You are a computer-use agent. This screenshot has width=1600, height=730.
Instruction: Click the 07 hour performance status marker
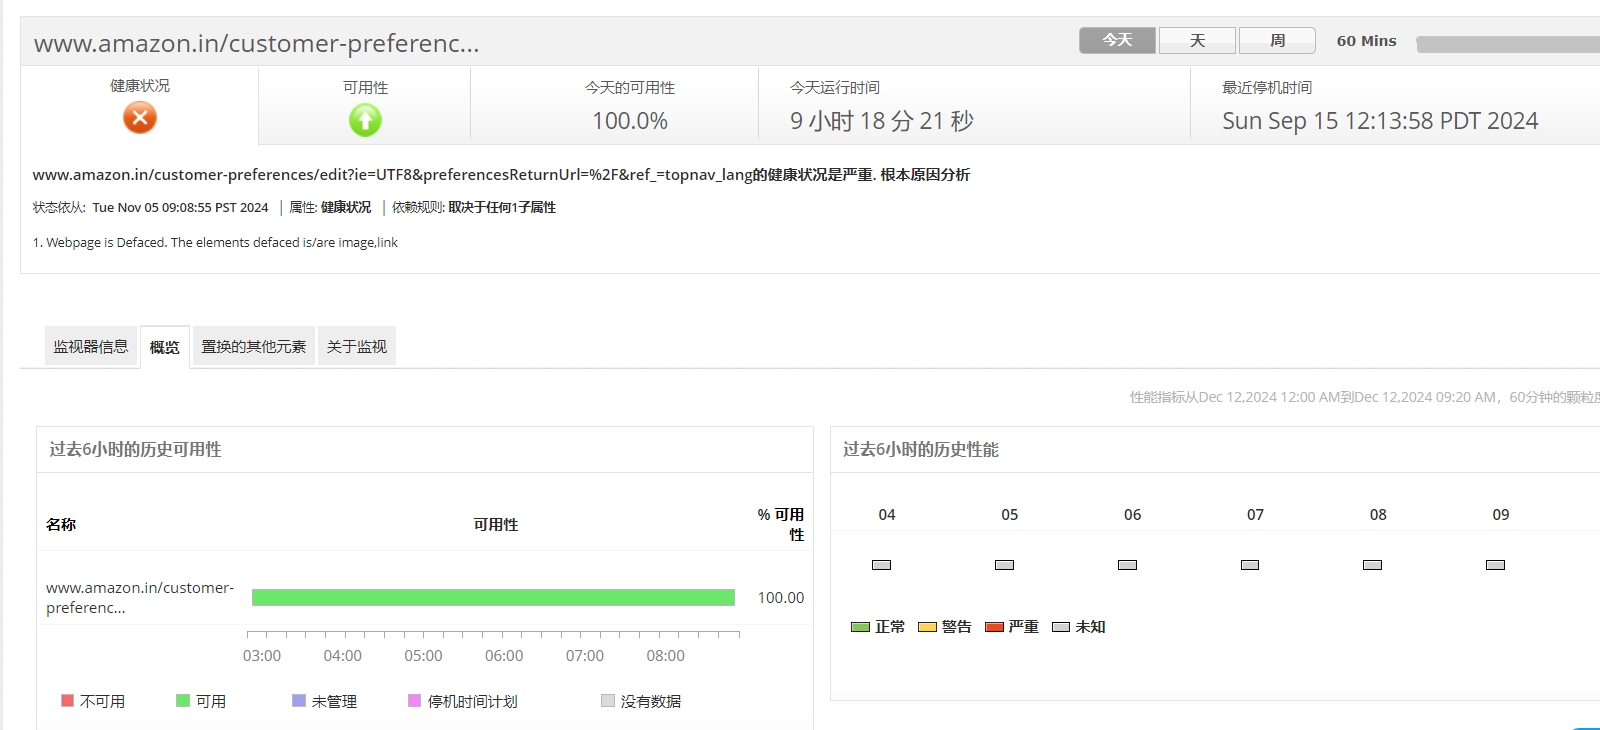(x=1250, y=565)
